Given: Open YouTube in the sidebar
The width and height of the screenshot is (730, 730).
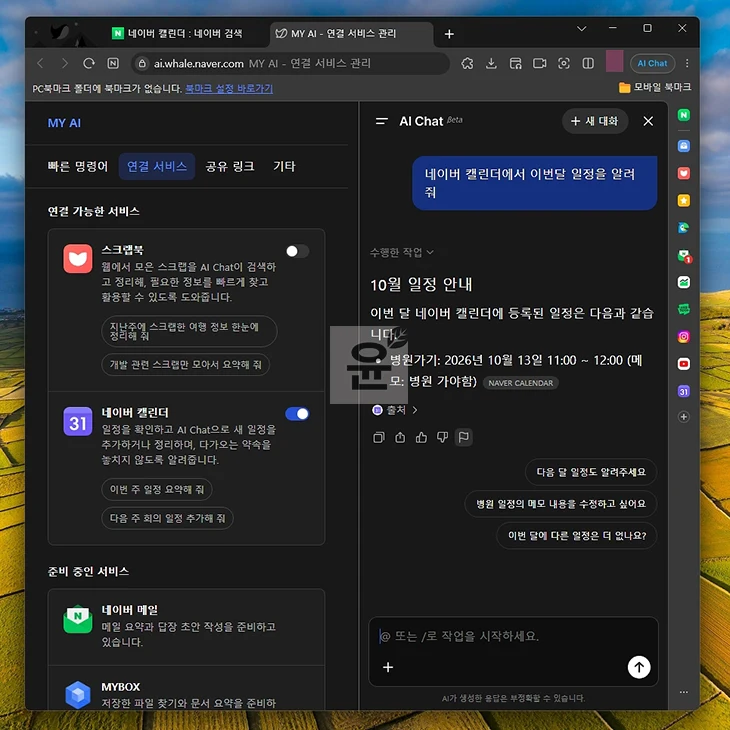Looking at the screenshot, I should pyautogui.click(x=683, y=364).
